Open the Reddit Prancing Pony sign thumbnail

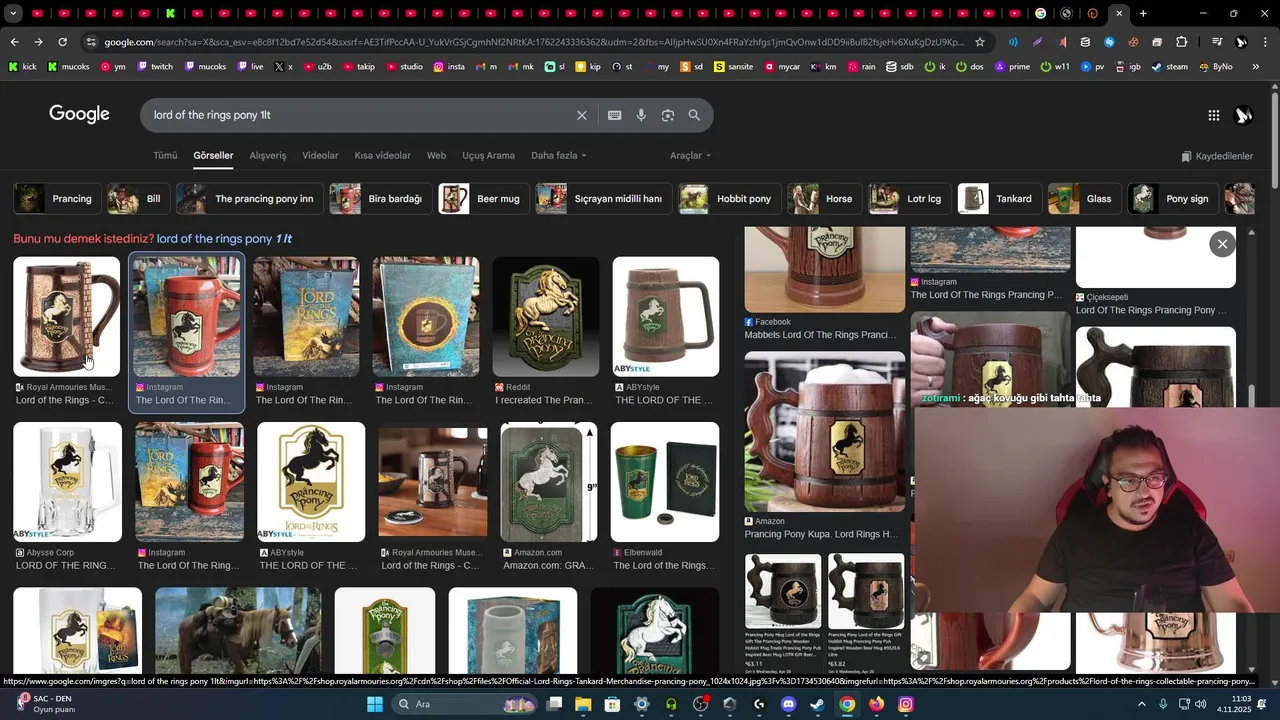click(546, 317)
